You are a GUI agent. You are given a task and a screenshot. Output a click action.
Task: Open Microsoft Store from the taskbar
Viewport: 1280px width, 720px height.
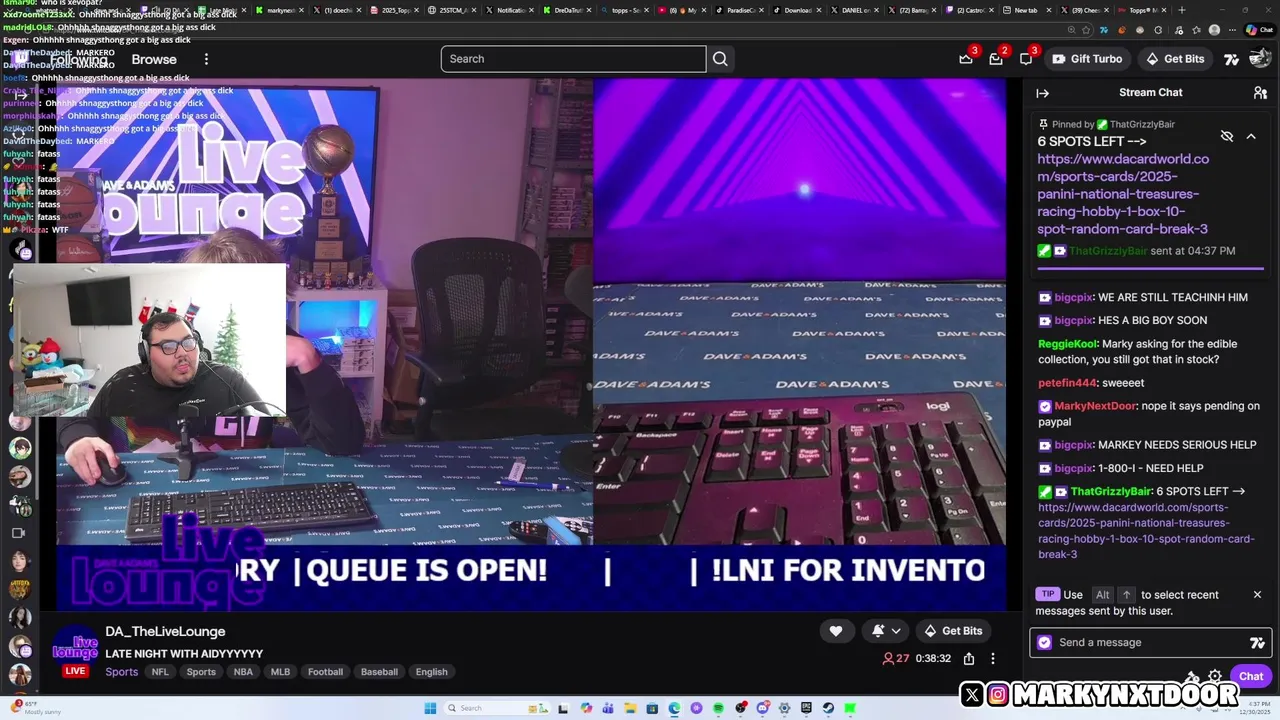(x=652, y=708)
